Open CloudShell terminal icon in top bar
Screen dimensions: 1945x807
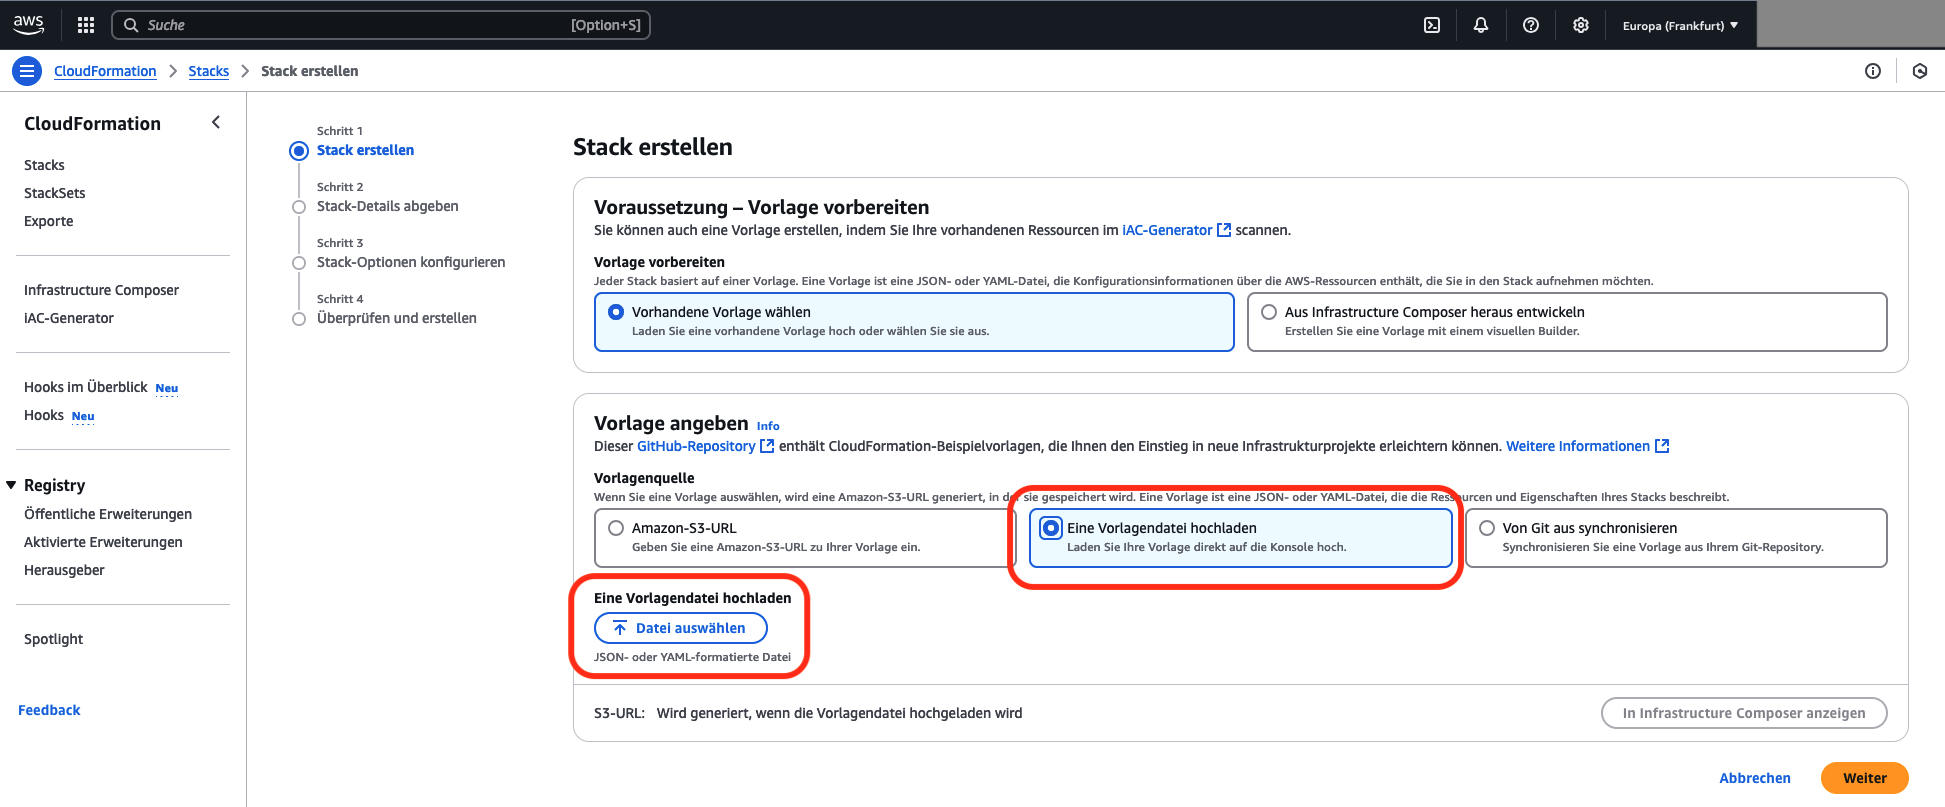point(1432,25)
